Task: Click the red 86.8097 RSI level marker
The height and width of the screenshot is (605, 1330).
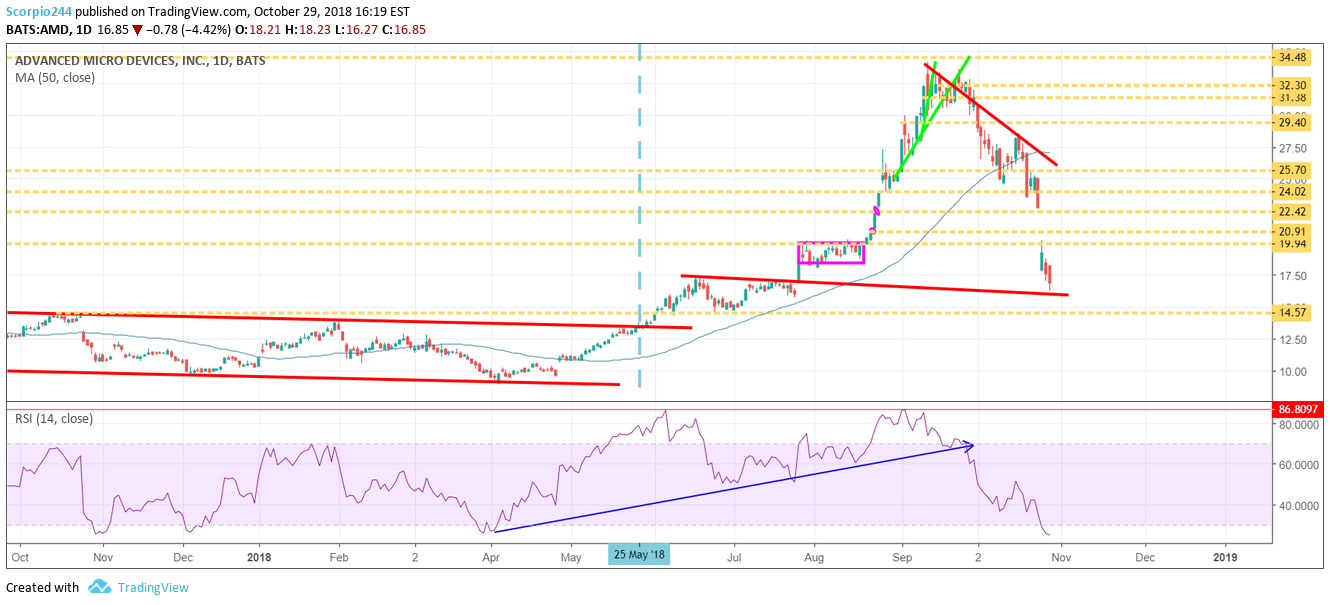Action: [1299, 407]
